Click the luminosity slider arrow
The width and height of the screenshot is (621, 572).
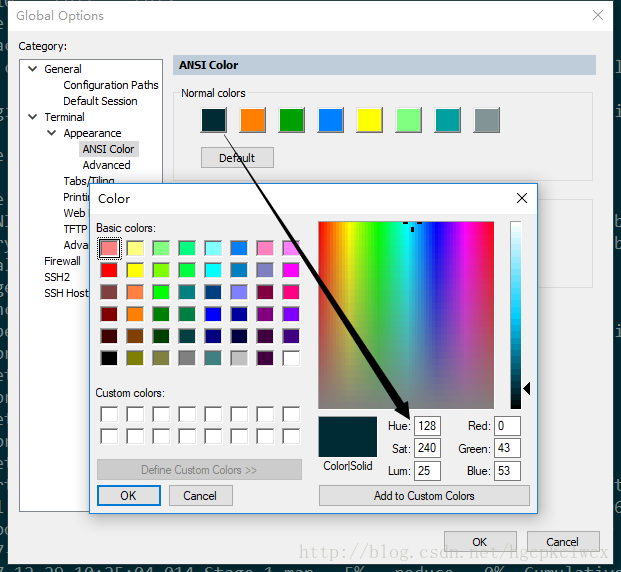point(527,388)
